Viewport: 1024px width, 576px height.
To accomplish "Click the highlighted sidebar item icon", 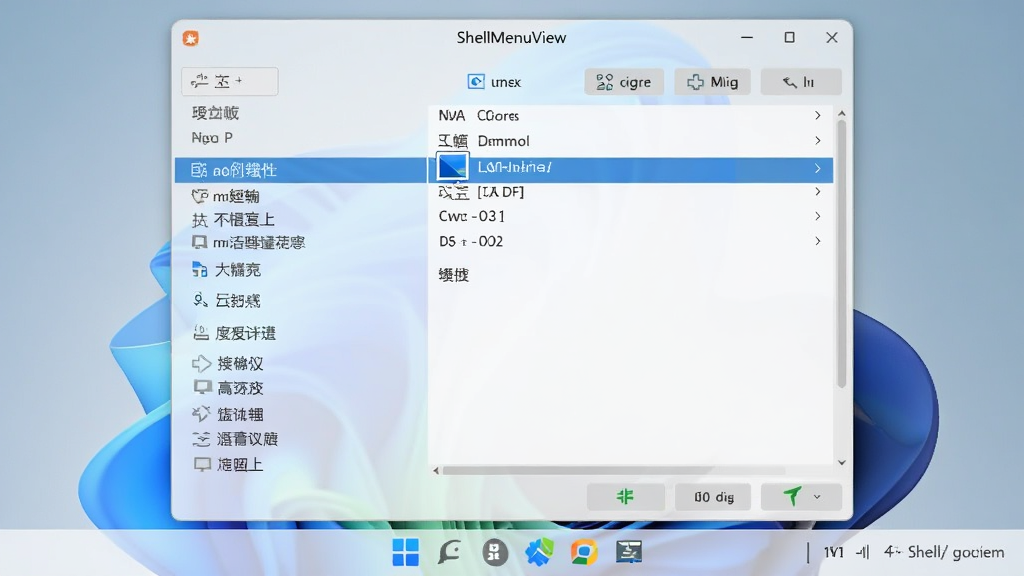I will 199,170.
